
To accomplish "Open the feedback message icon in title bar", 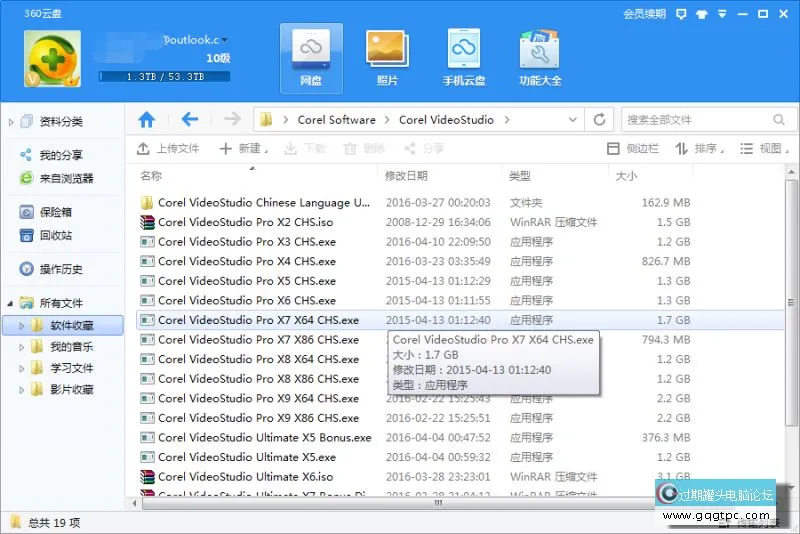I will 681,14.
